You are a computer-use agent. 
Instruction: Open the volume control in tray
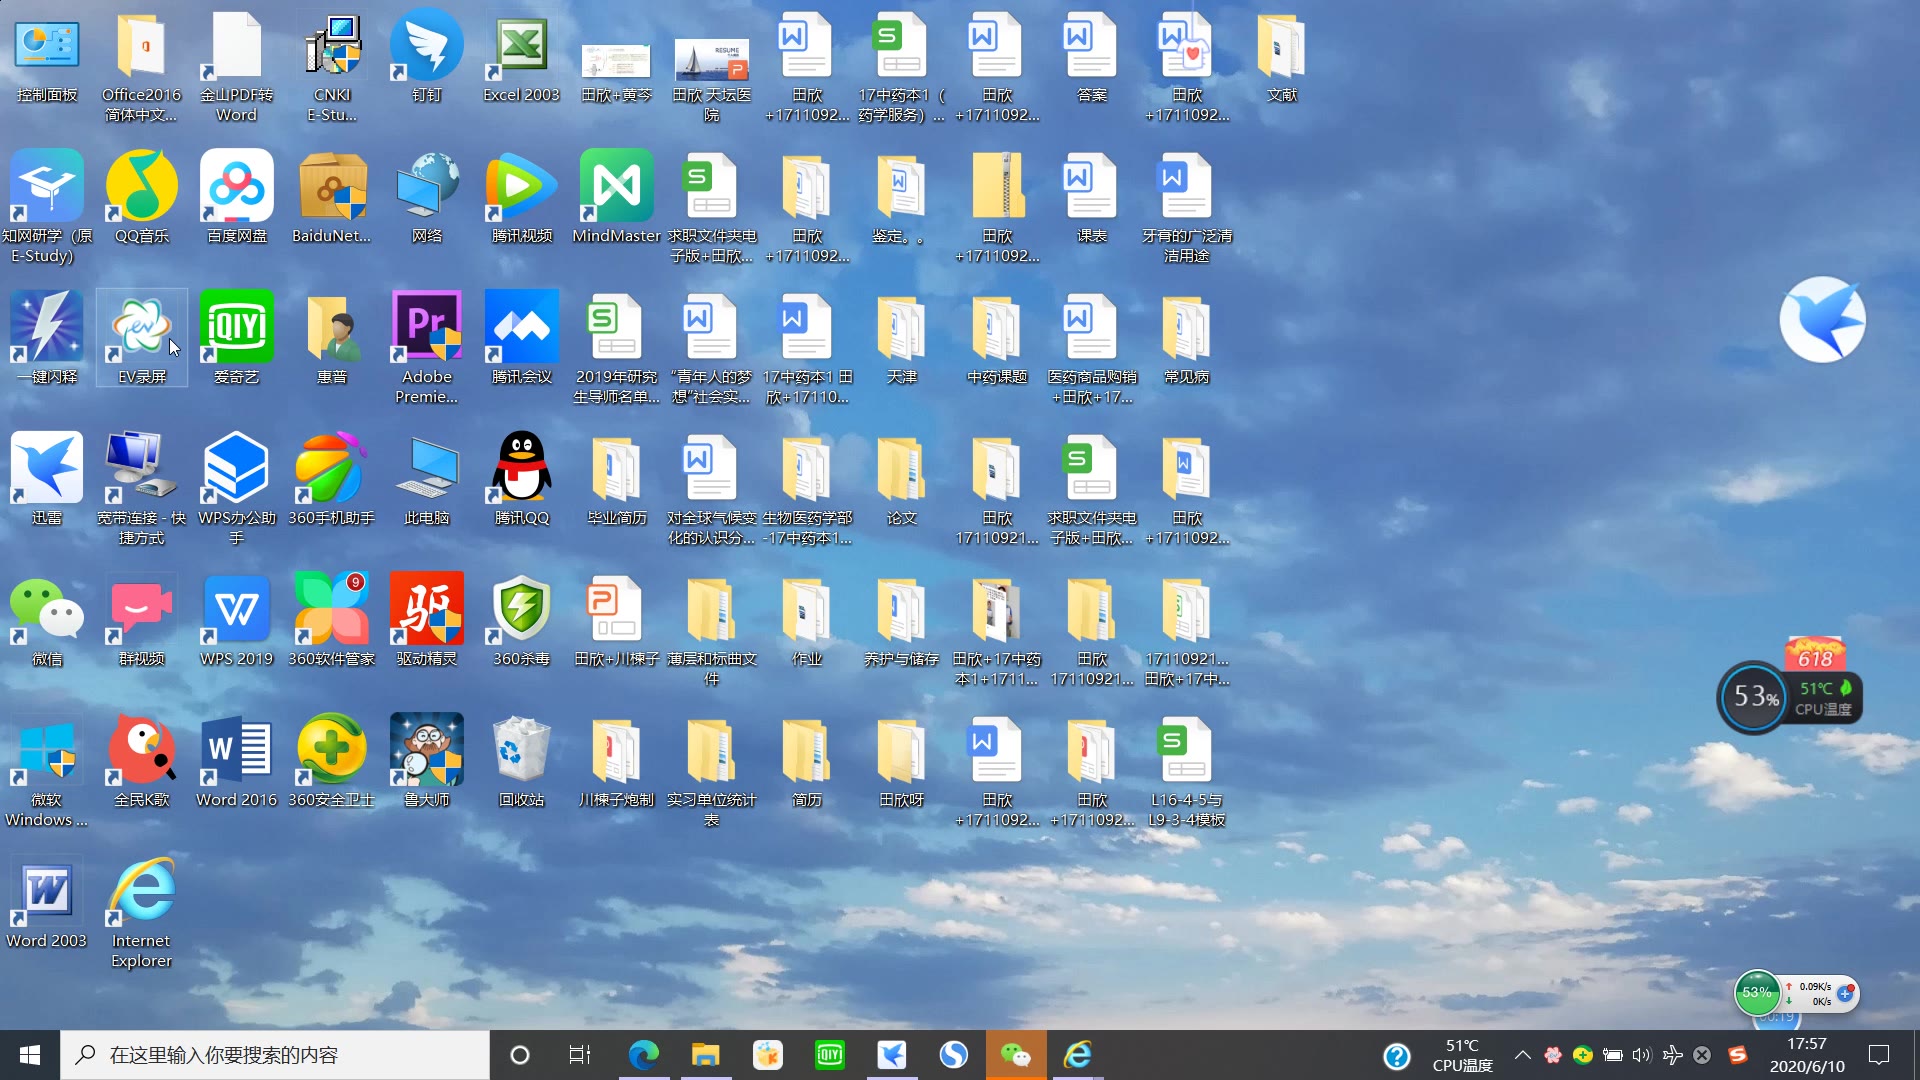[x=1642, y=1055]
